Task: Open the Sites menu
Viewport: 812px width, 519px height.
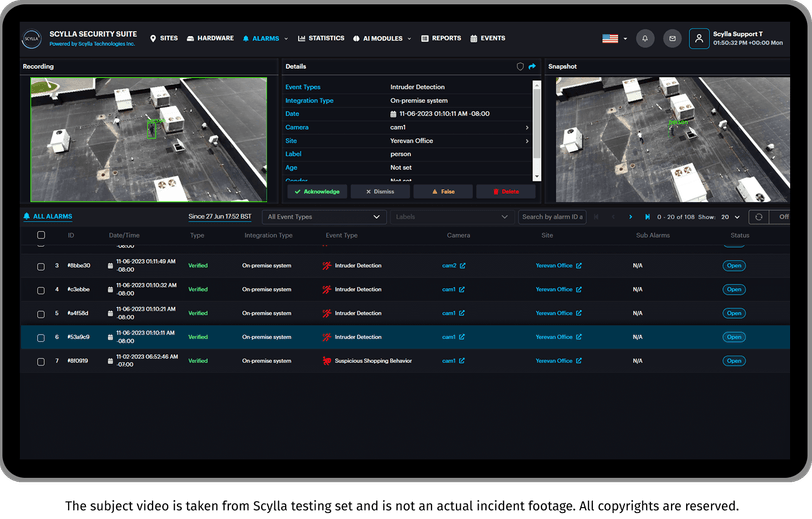Action: coord(164,38)
